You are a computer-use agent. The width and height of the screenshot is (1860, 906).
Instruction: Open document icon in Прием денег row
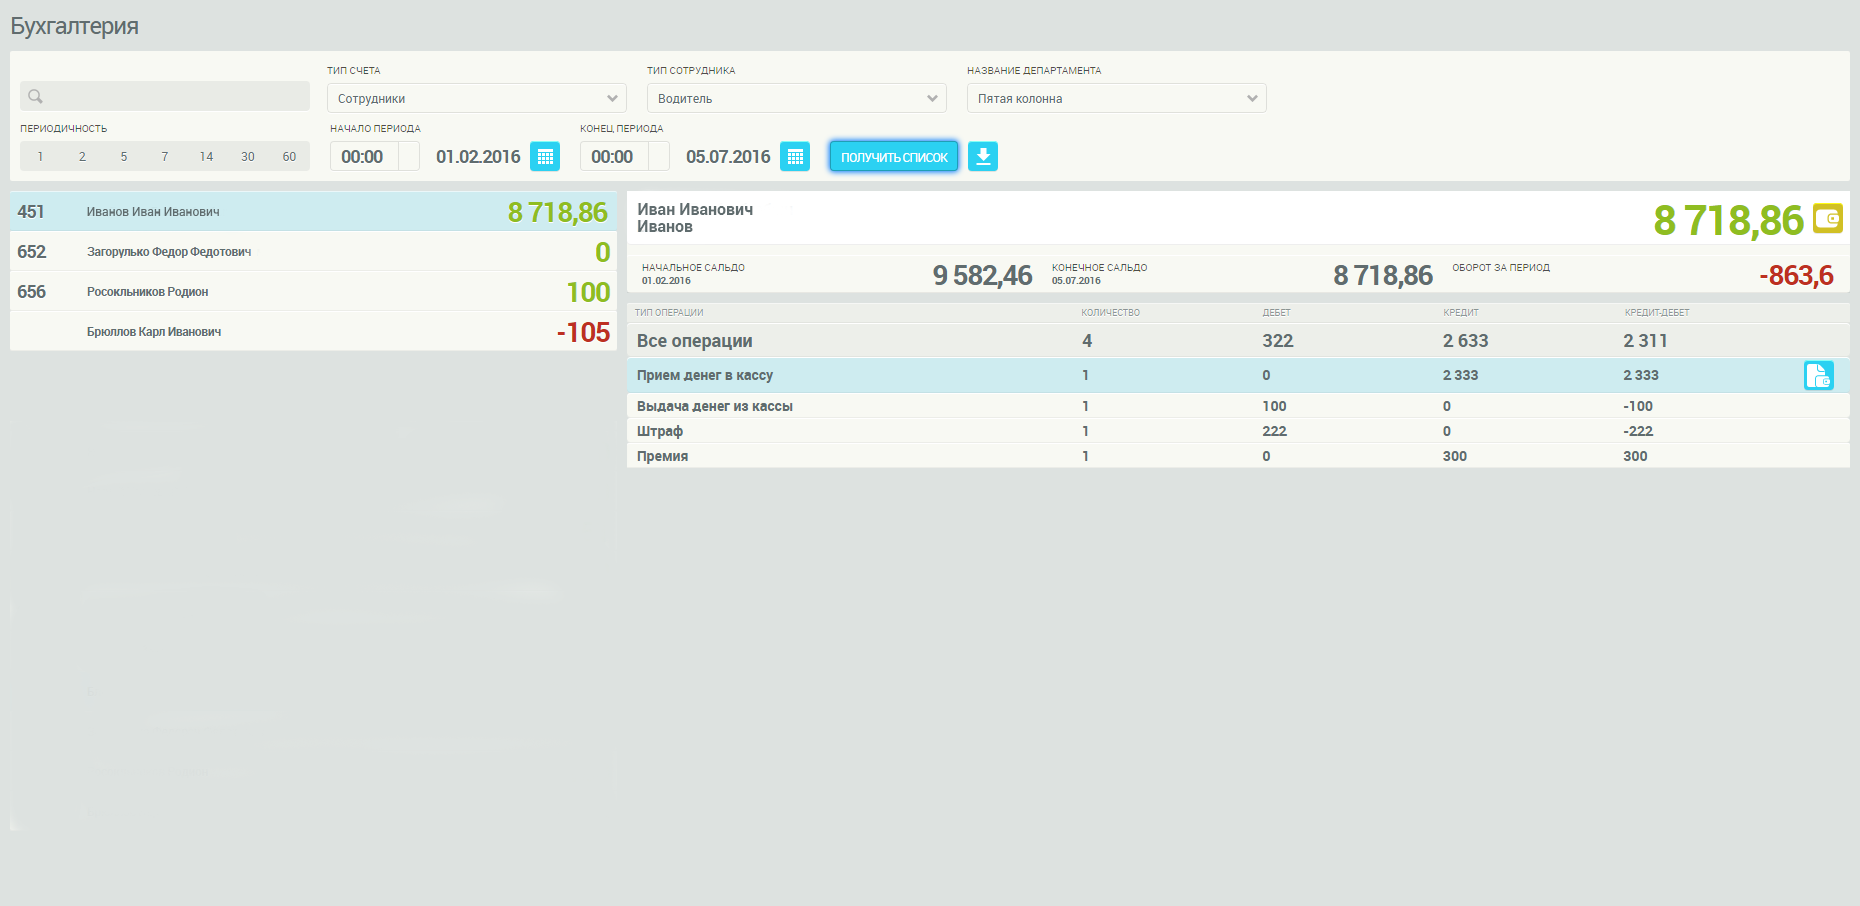point(1818,376)
